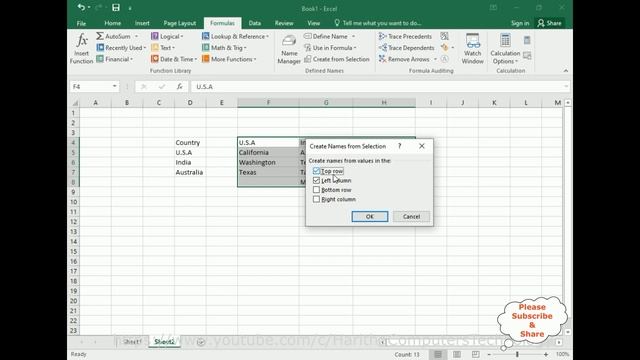The height and width of the screenshot is (360, 640).
Task: Click Cancel in Create Names dialog
Action: point(411,216)
